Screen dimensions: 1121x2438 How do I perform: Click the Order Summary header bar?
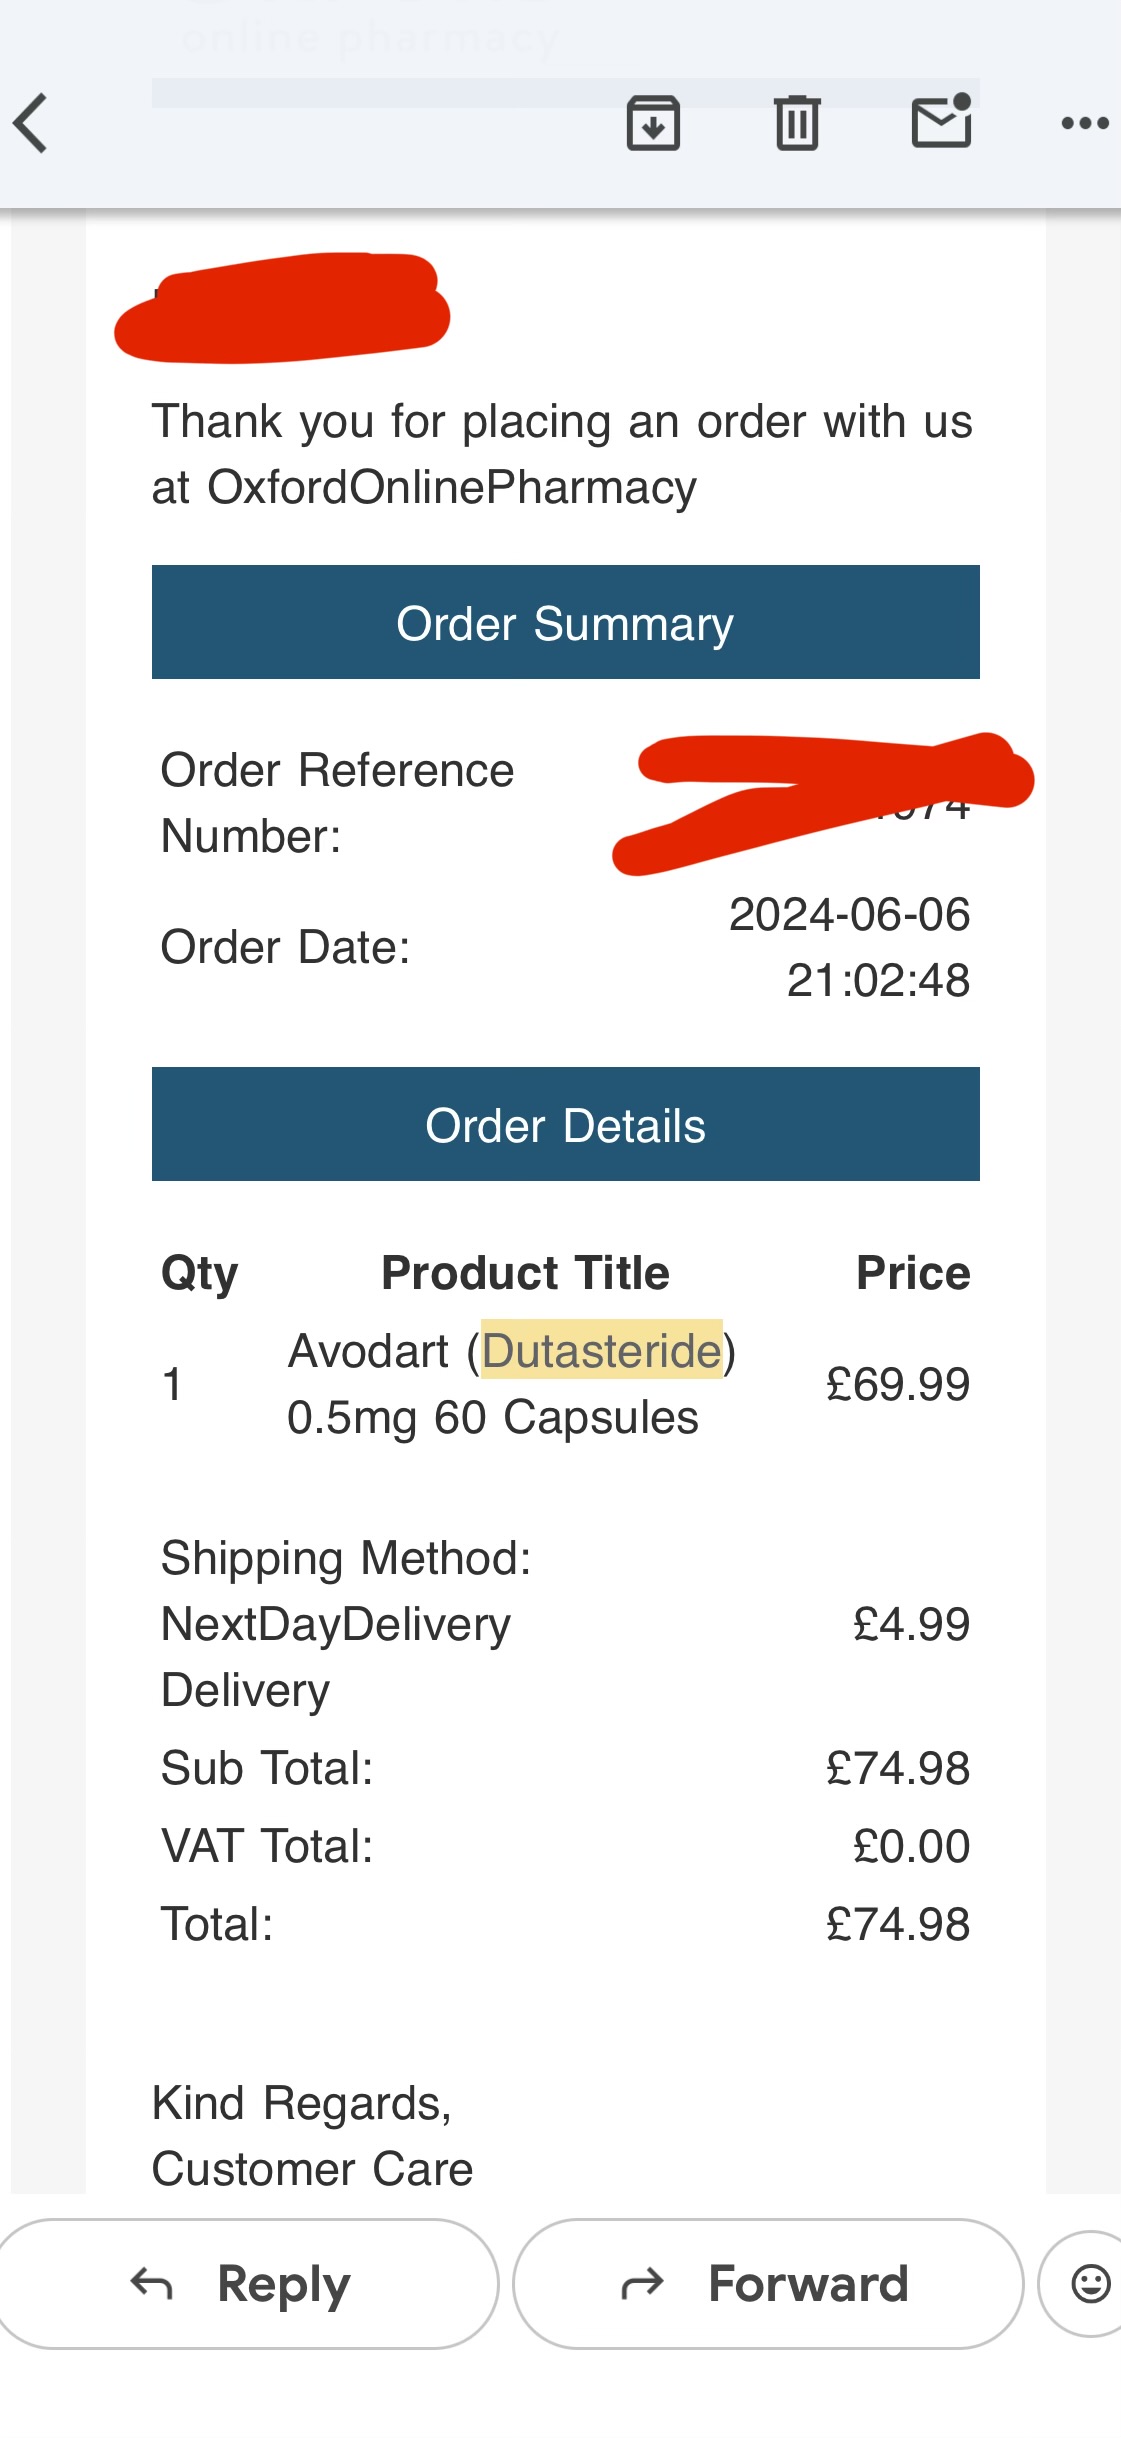(x=565, y=623)
